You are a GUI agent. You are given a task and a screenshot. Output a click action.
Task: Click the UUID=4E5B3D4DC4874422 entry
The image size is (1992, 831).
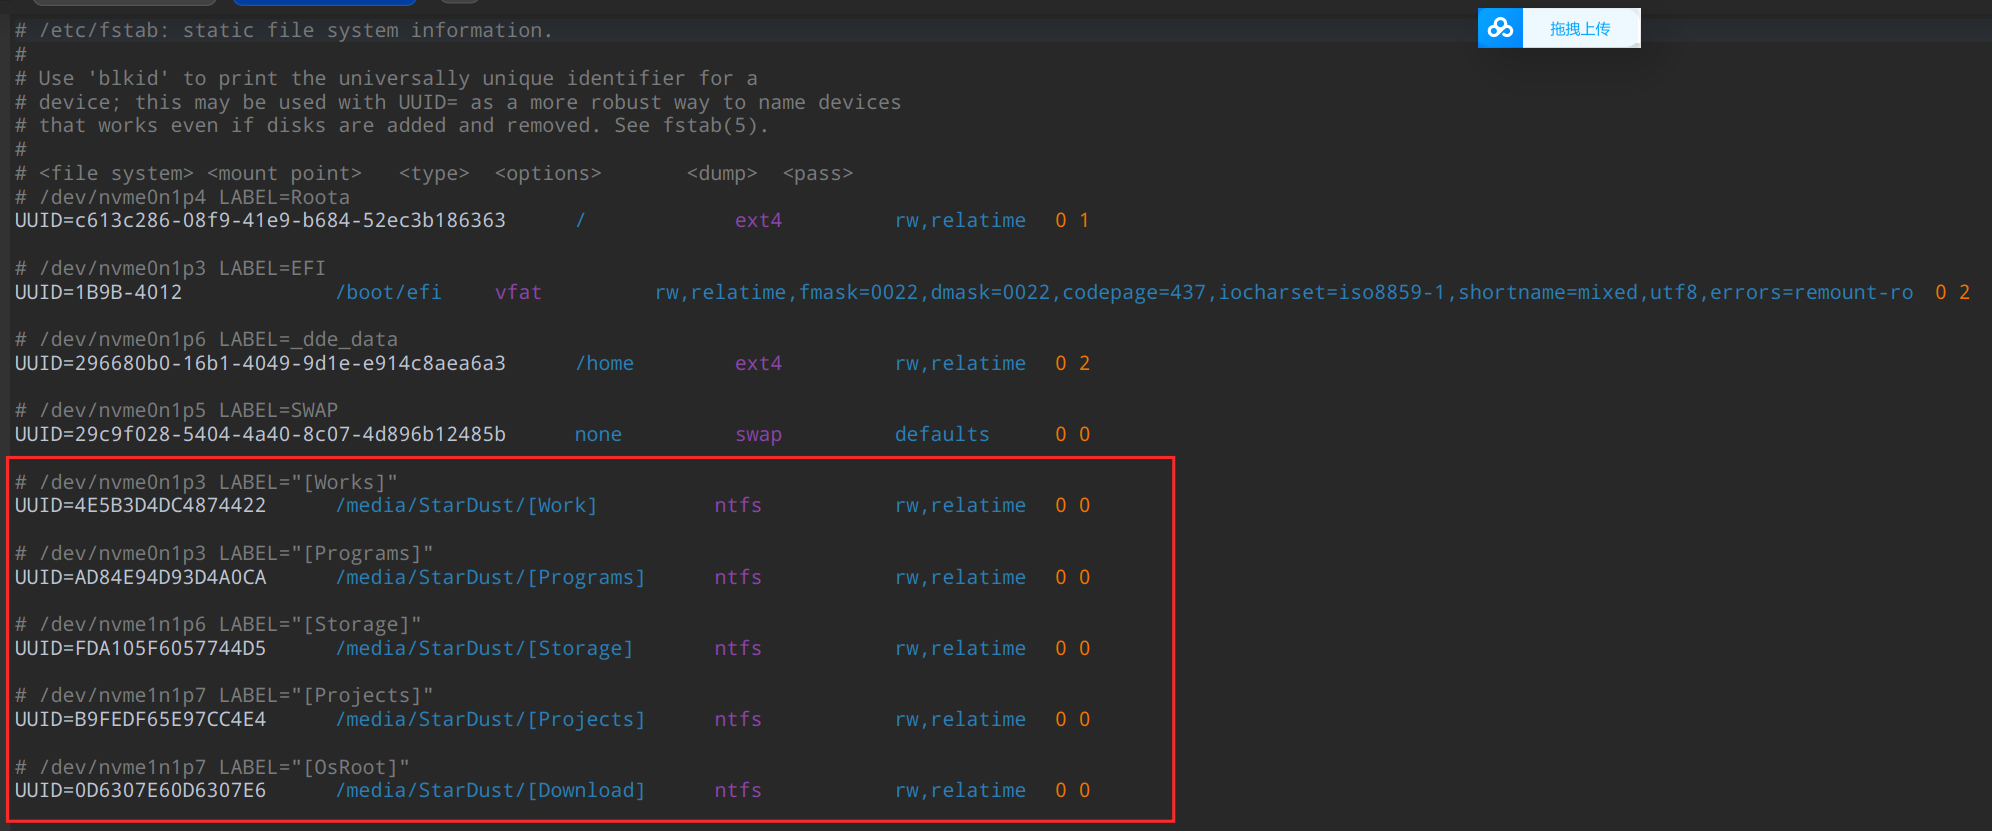140,505
